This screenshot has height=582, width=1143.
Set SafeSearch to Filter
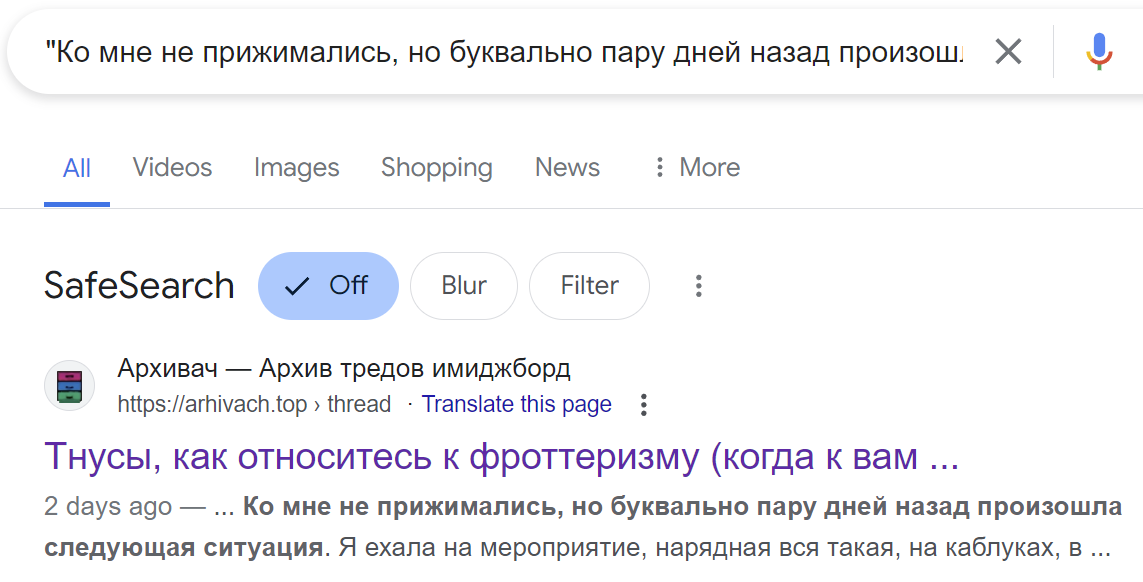point(589,286)
